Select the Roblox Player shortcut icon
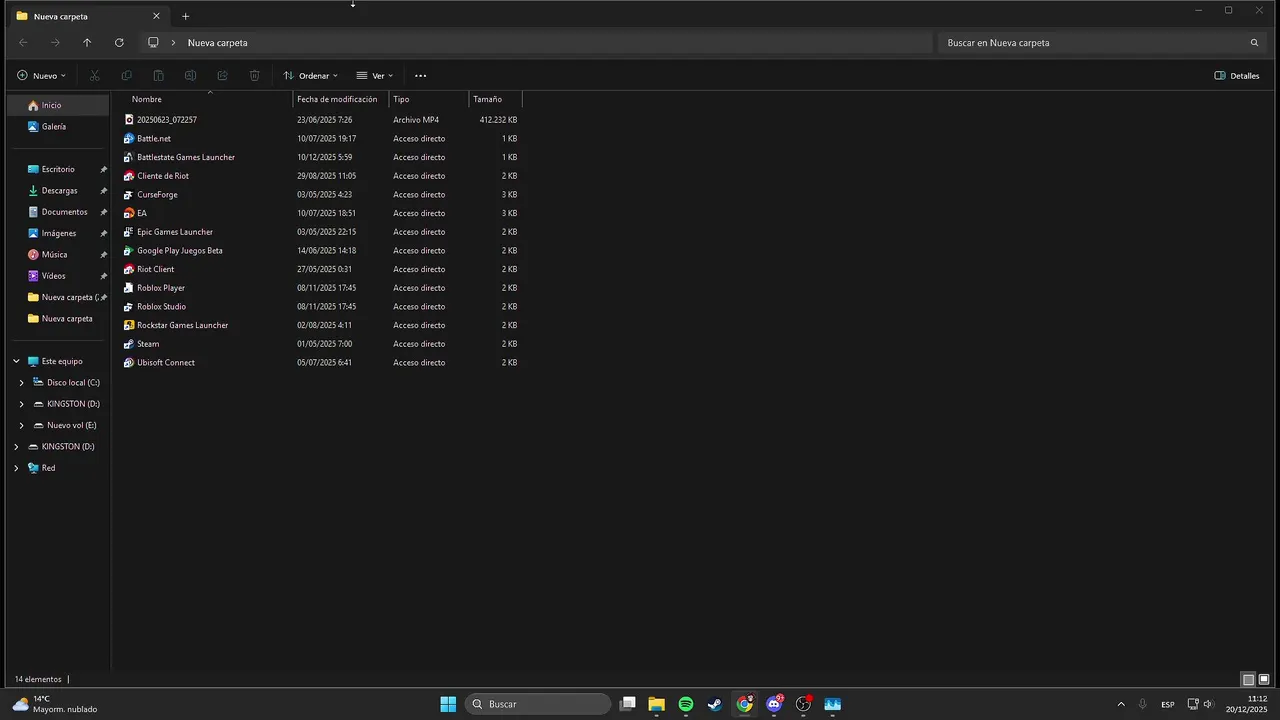The image size is (1280, 720). [129, 288]
